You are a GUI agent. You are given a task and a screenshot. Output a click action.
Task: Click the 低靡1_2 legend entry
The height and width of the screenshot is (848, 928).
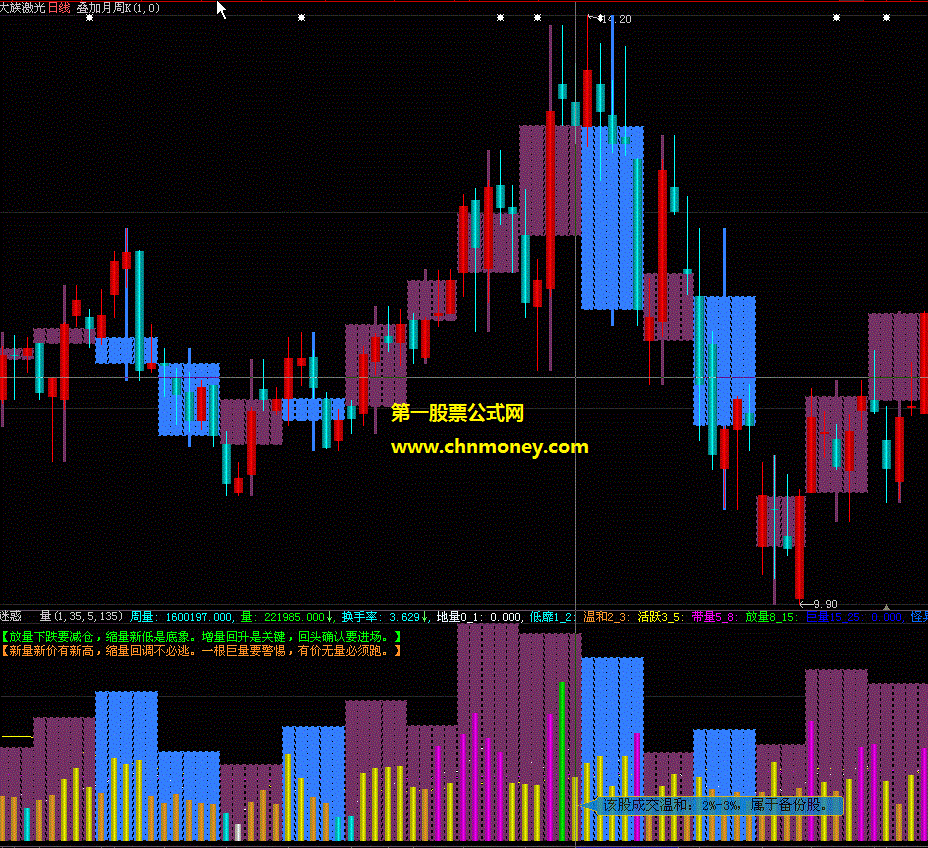[552, 617]
